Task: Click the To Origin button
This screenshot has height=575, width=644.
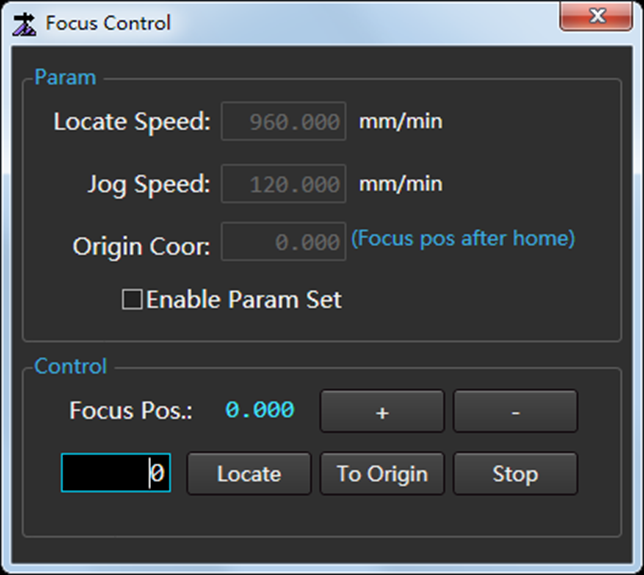Action: click(x=382, y=474)
